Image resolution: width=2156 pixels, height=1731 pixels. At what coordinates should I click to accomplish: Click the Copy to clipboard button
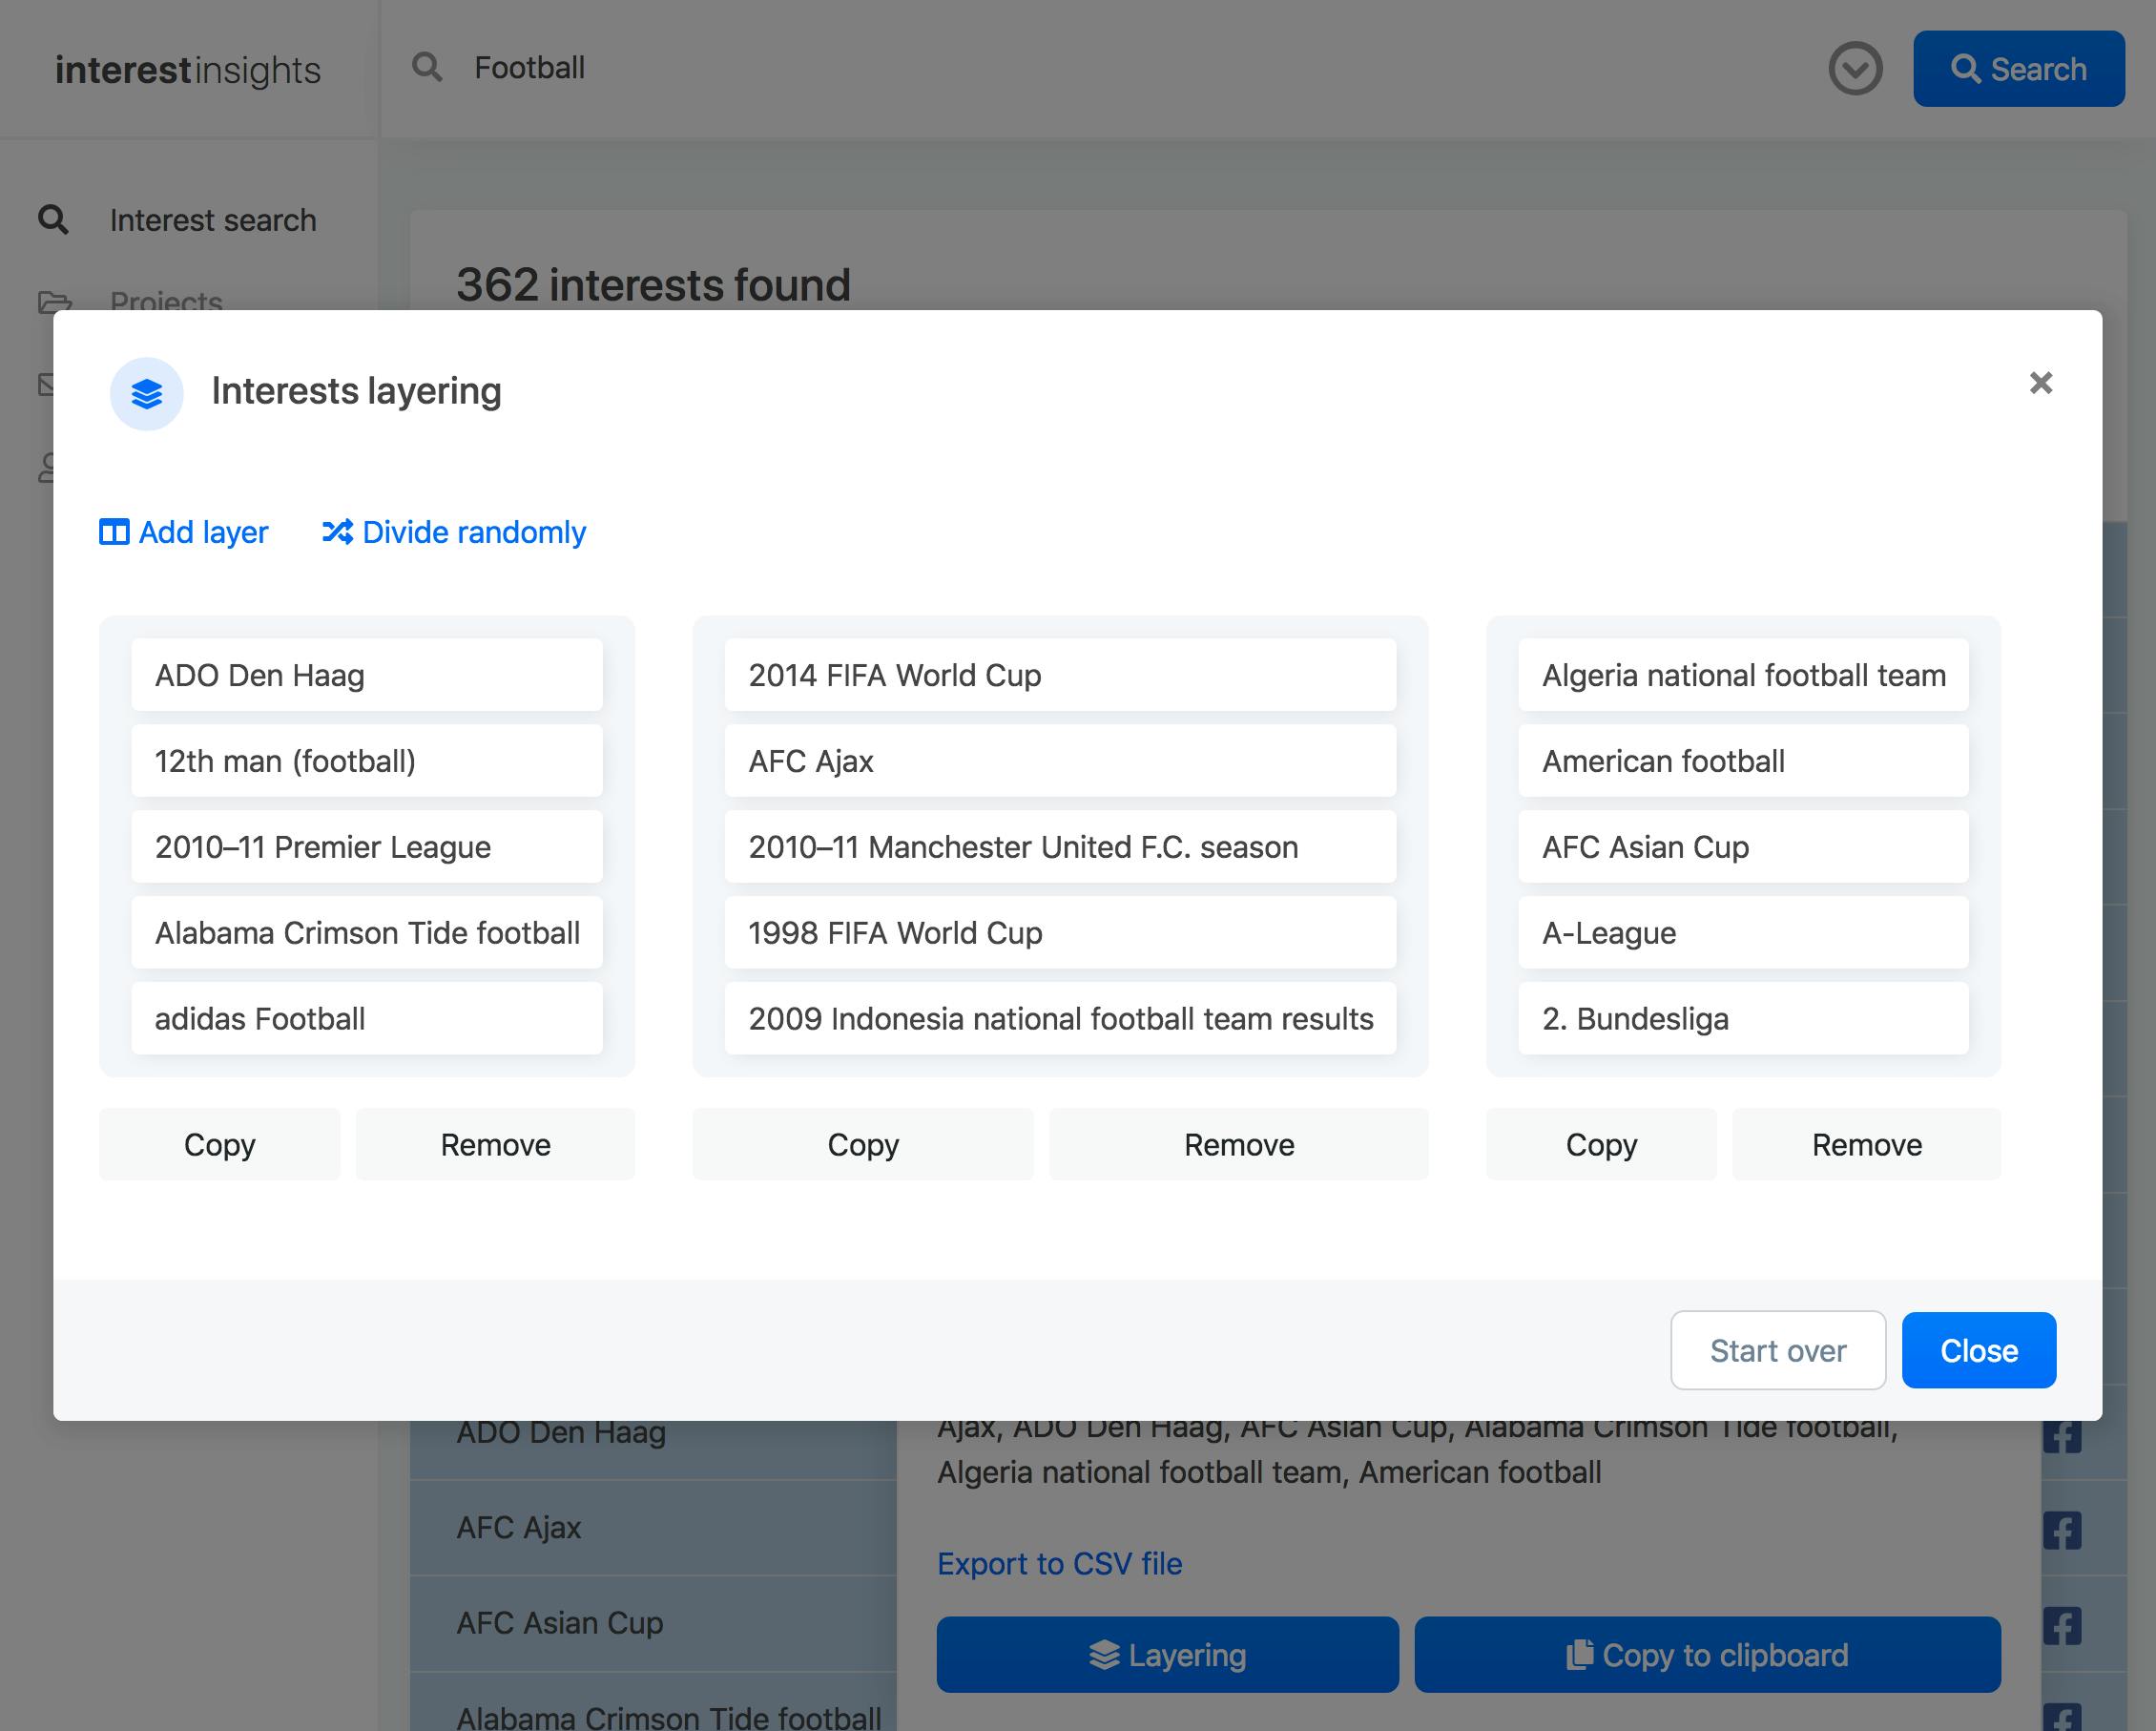coord(1707,1655)
